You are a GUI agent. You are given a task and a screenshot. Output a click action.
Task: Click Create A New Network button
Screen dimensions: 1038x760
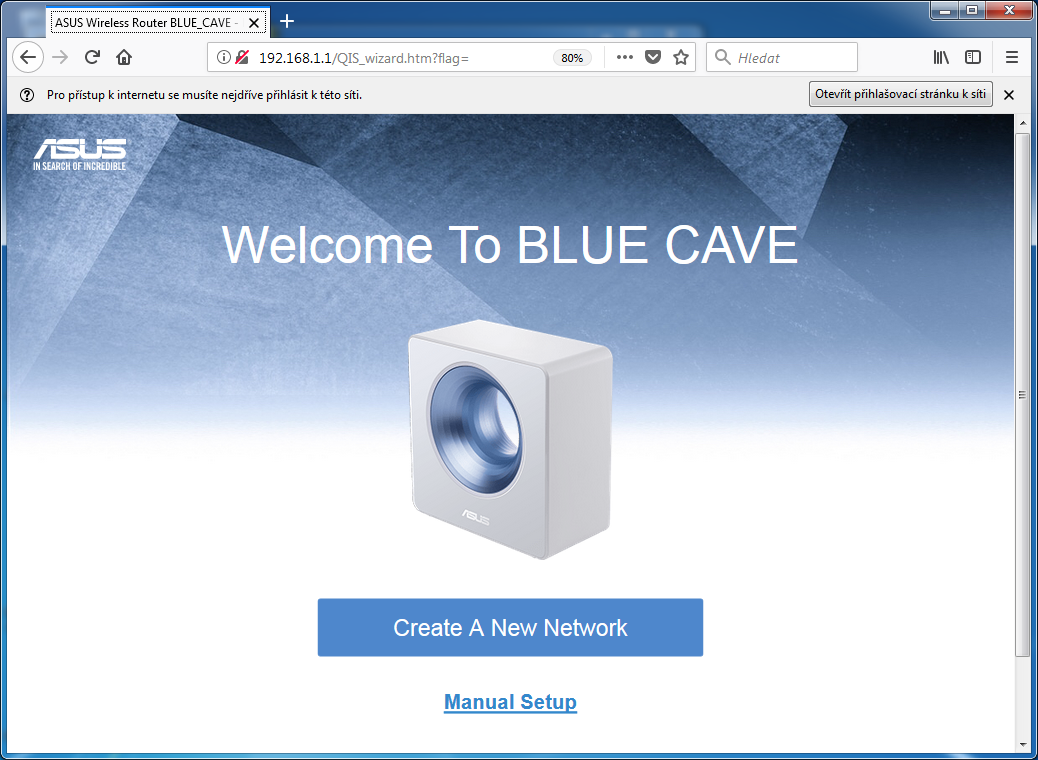(x=510, y=628)
